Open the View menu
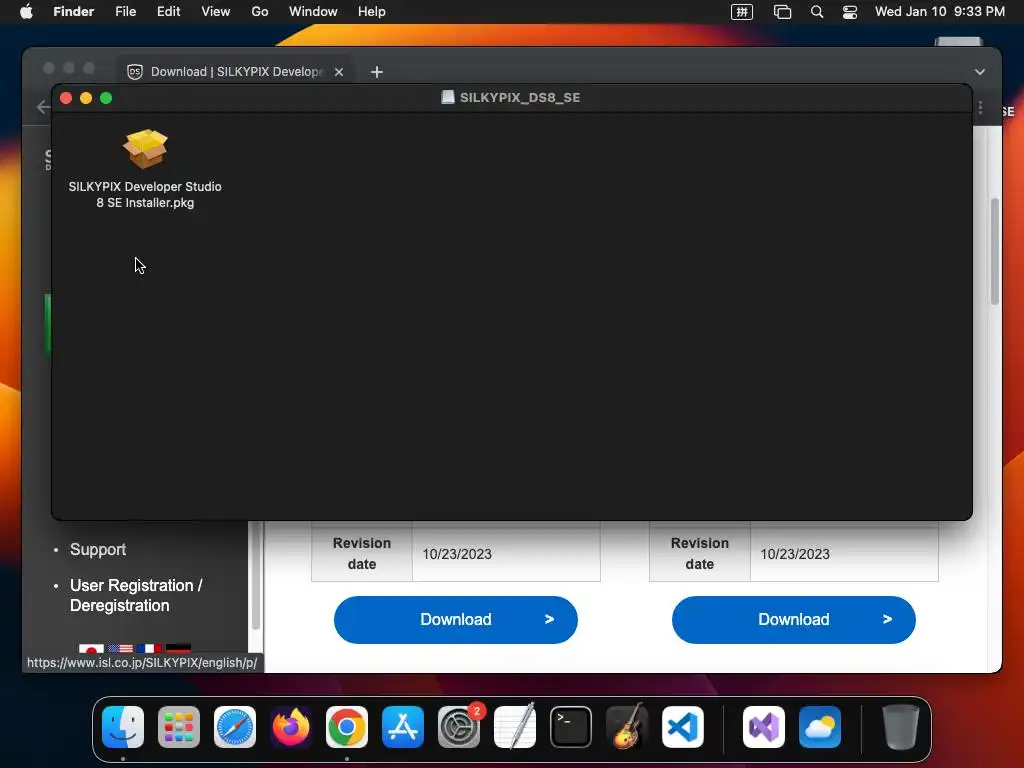This screenshot has height=768, width=1024. 216,12
